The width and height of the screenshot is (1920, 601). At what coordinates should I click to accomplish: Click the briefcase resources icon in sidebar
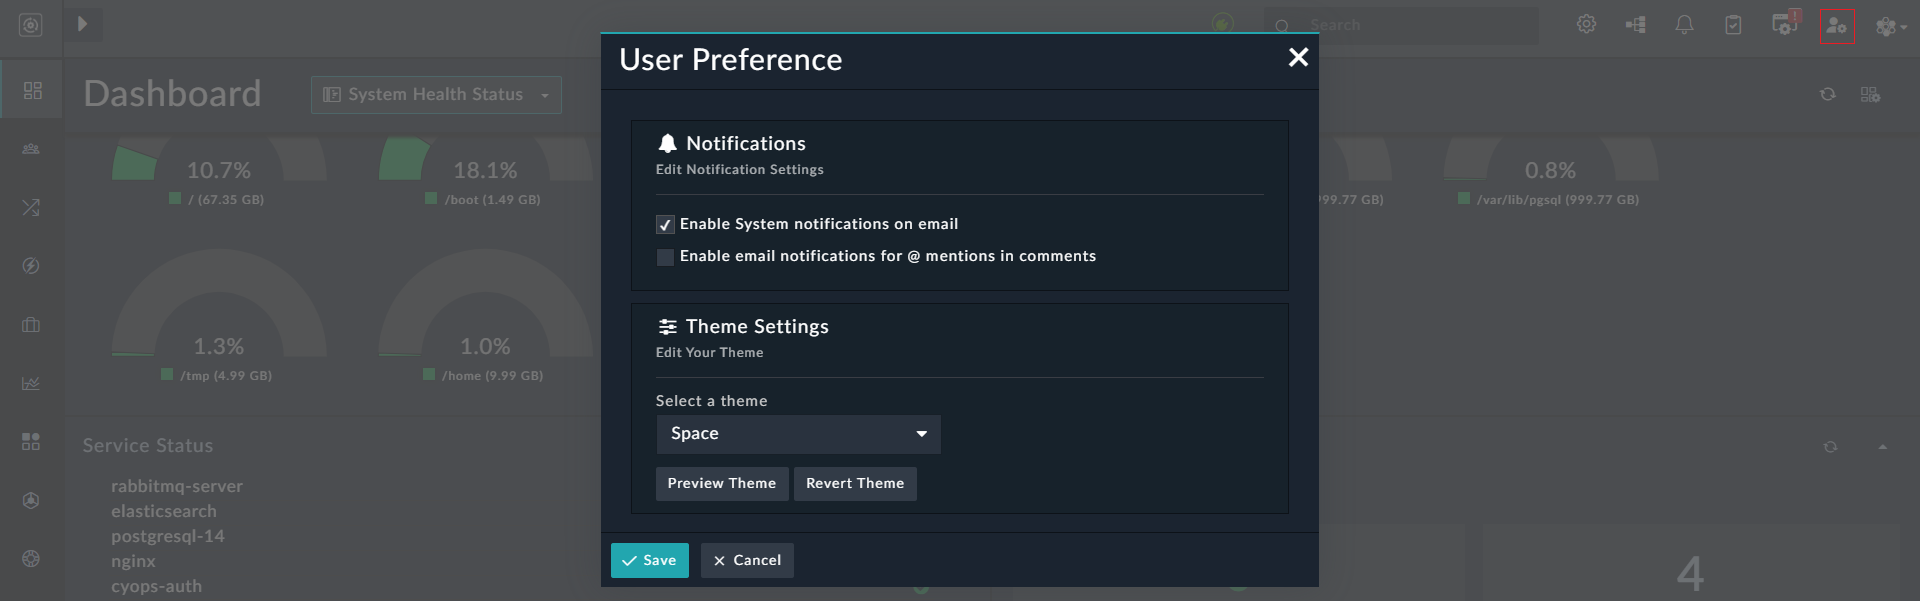31,325
